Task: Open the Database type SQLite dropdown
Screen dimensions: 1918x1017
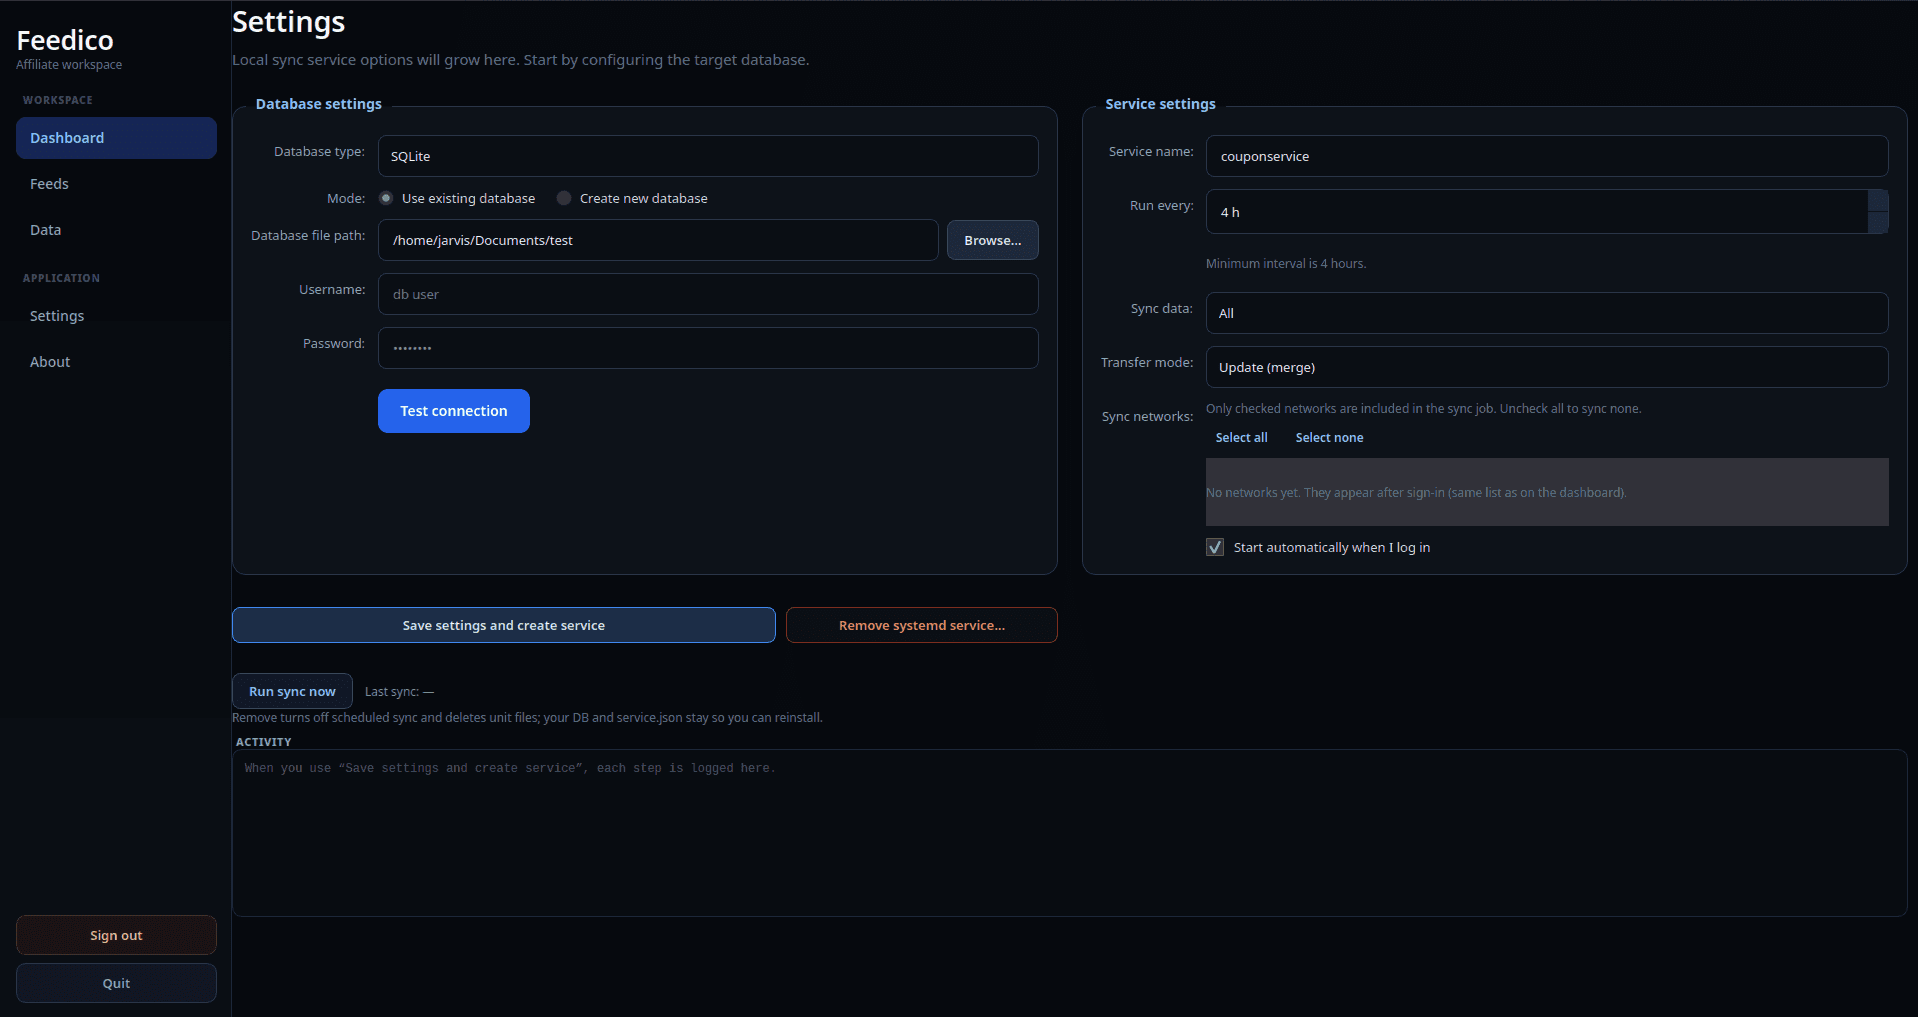Action: click(708, 156)
